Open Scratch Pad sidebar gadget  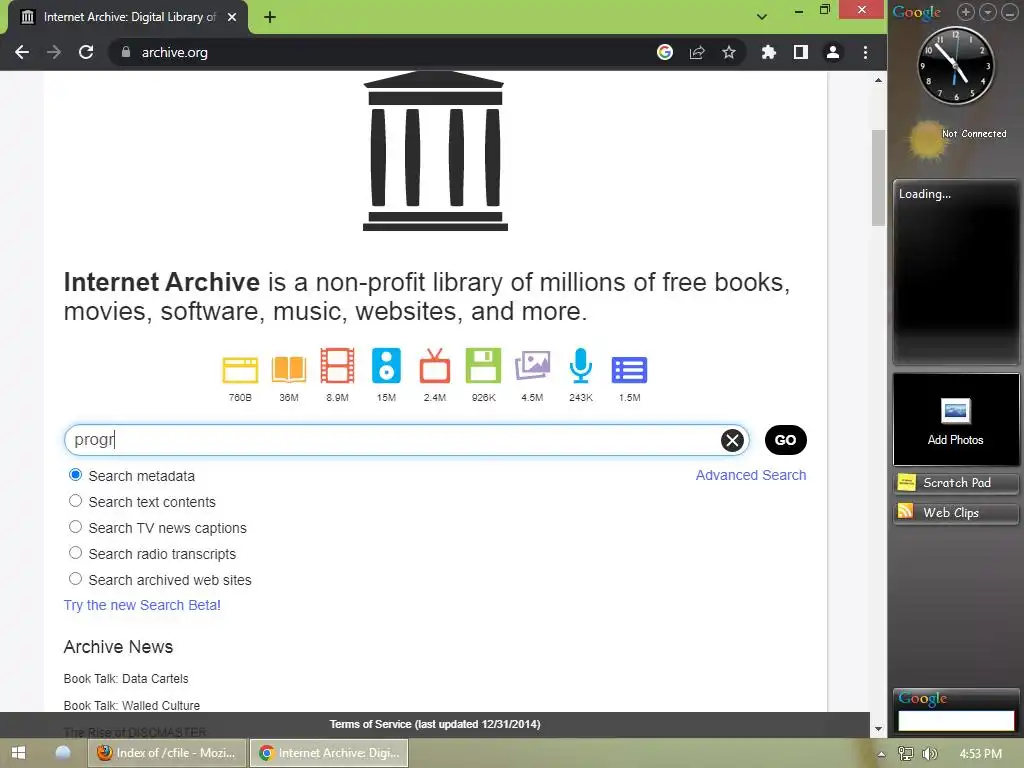point(955,483)
